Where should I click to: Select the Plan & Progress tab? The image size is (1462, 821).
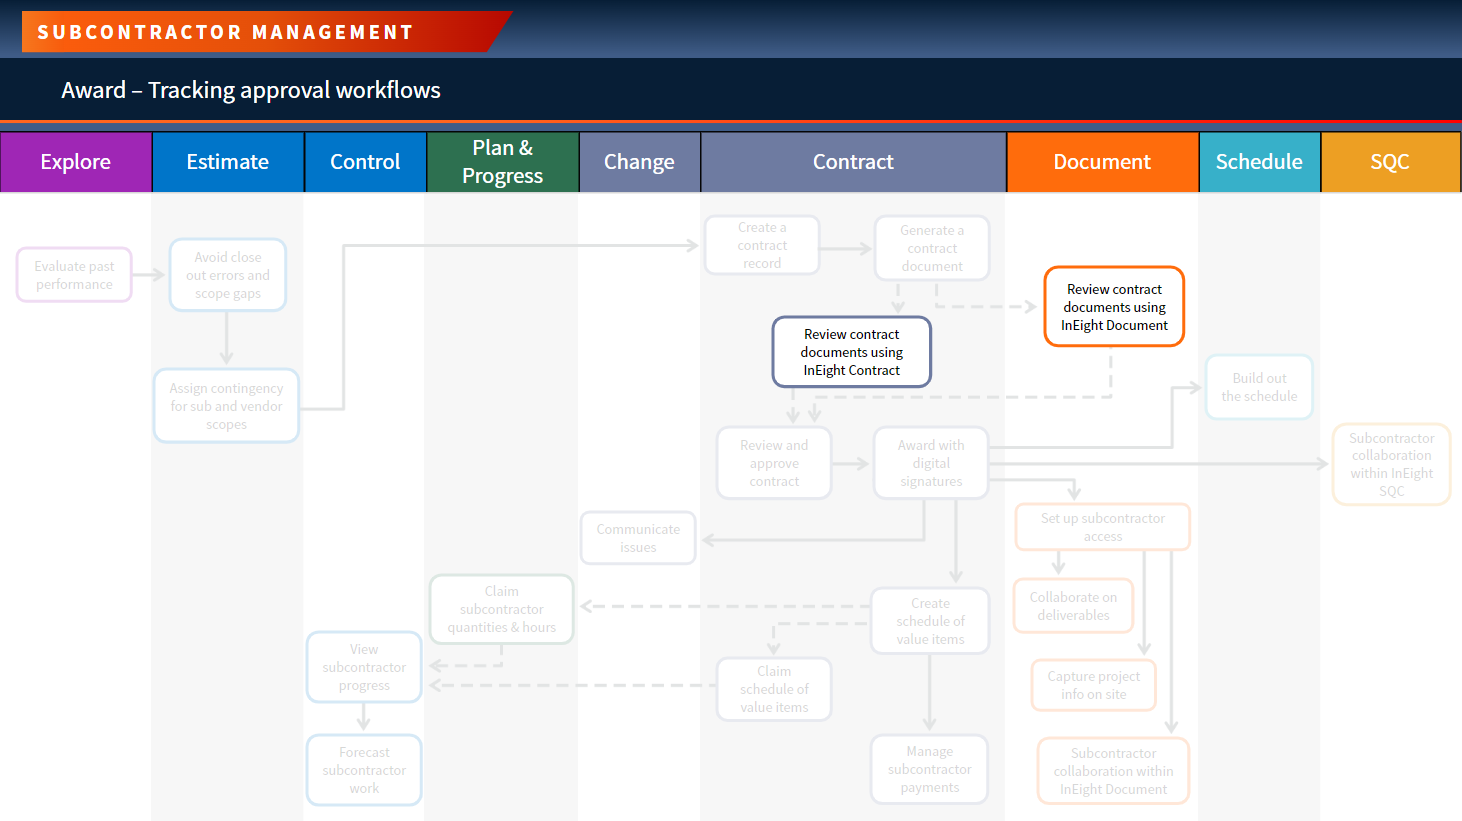503,162
